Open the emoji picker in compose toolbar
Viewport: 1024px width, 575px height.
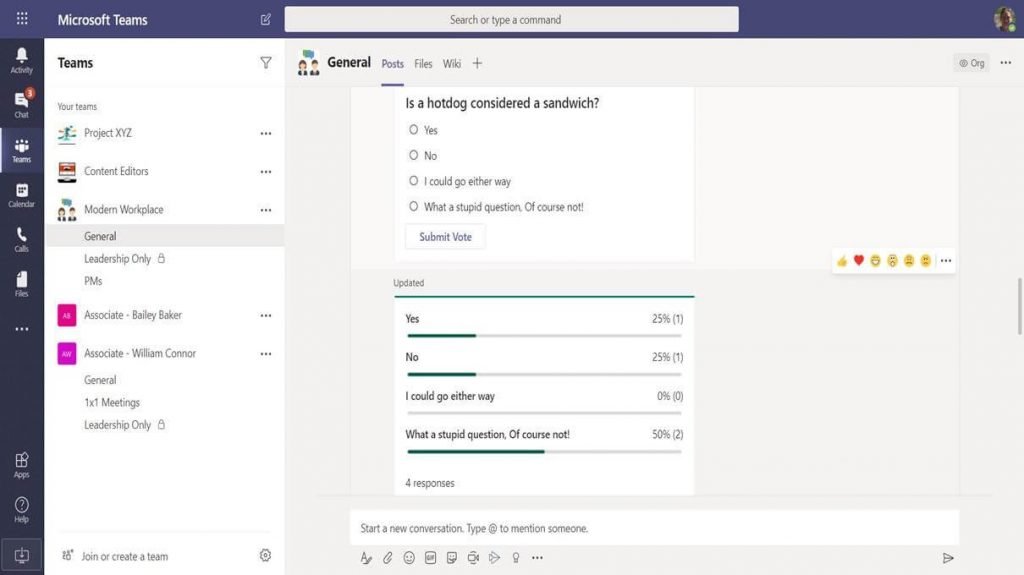click(409, 557)
